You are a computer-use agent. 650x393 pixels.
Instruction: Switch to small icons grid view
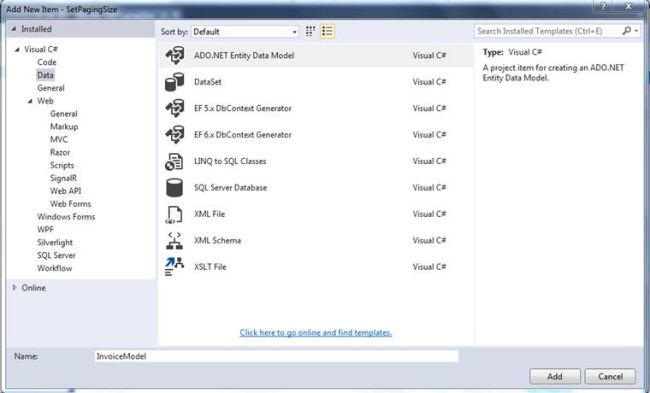[x=310, y=31]
